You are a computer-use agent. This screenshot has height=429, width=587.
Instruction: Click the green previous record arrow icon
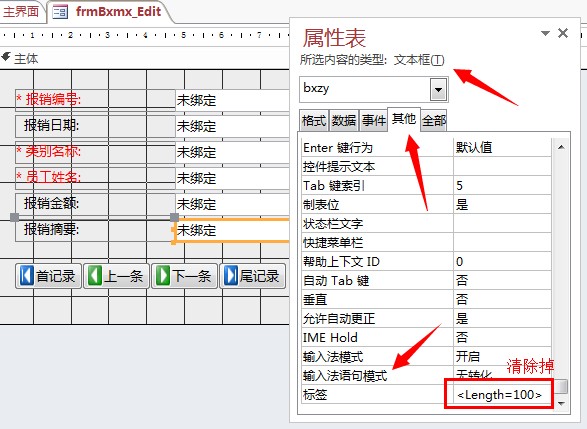pyautogui.click(x=95, y=276)
